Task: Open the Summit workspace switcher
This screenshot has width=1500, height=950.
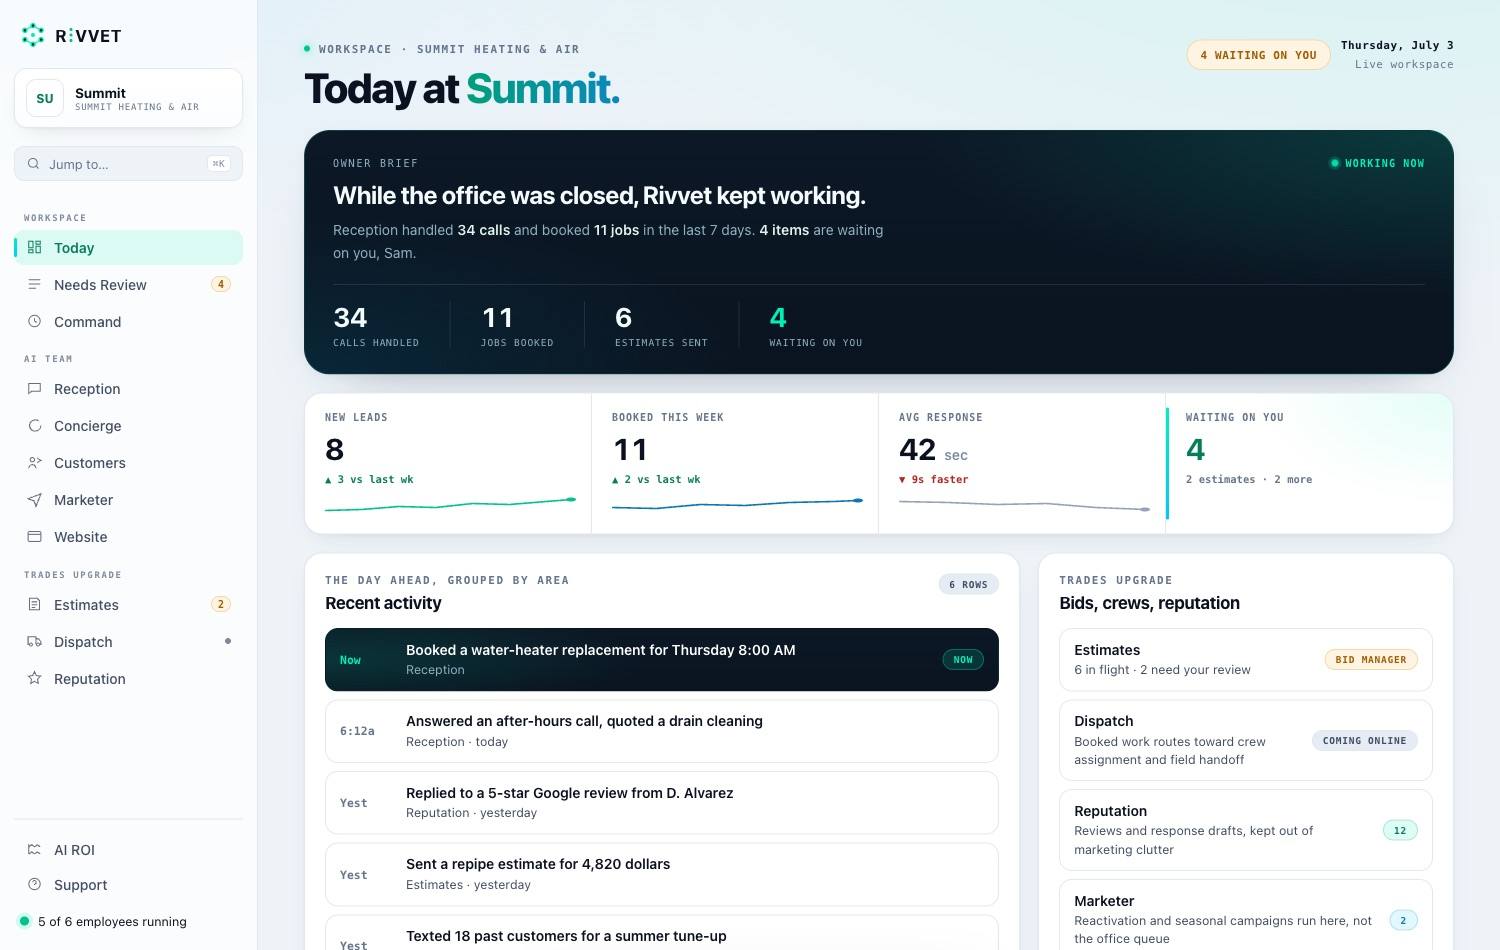Action: coord(128,98)
